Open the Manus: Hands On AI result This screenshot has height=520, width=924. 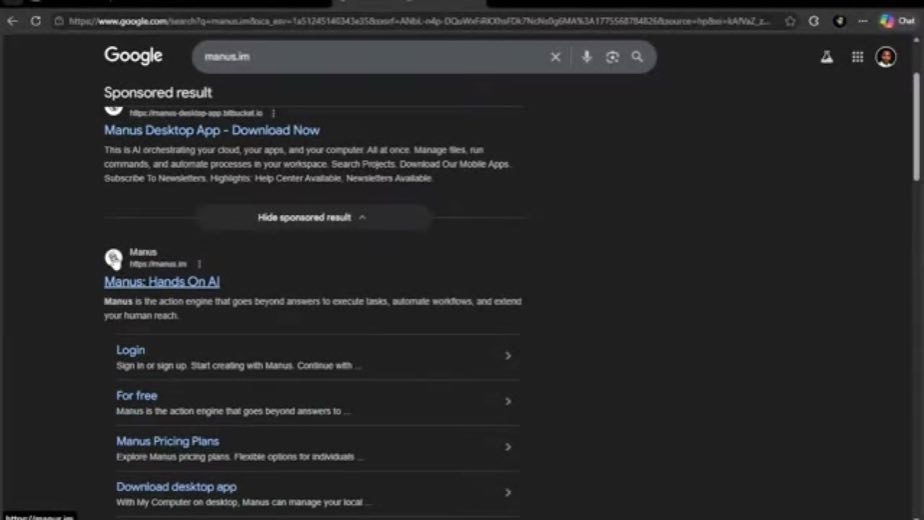point(162,282)
